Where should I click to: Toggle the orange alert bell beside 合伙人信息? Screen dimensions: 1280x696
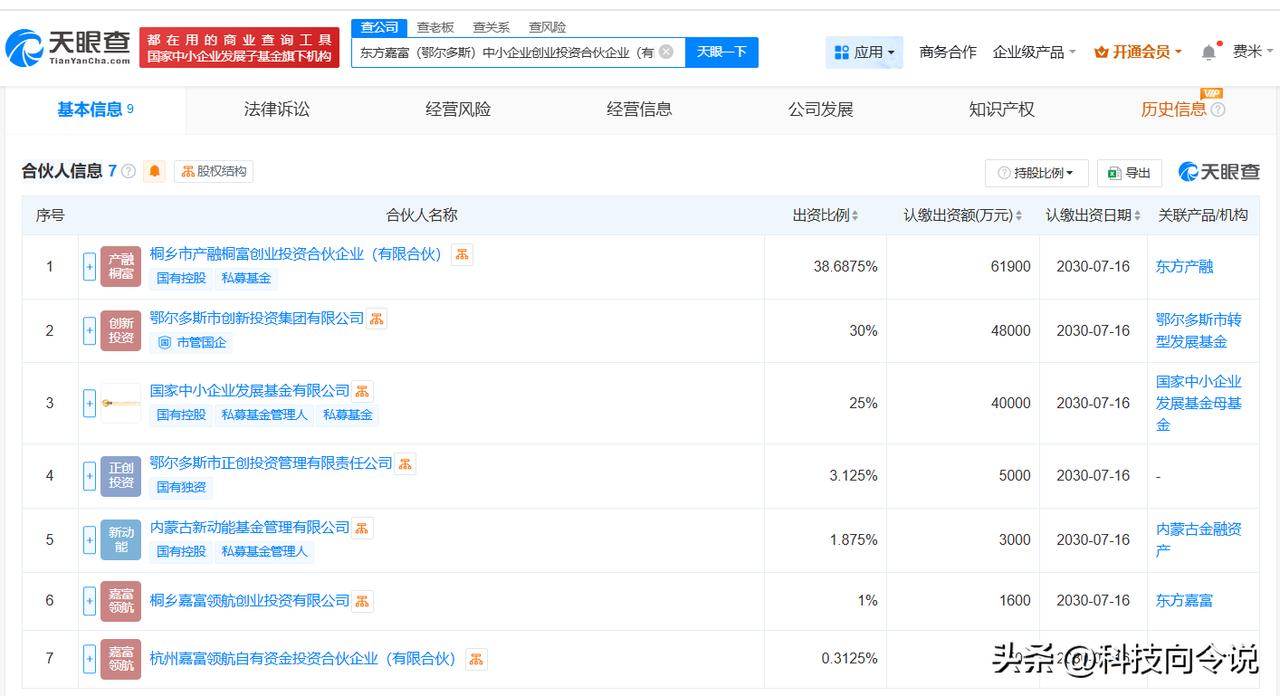[154, 171]
